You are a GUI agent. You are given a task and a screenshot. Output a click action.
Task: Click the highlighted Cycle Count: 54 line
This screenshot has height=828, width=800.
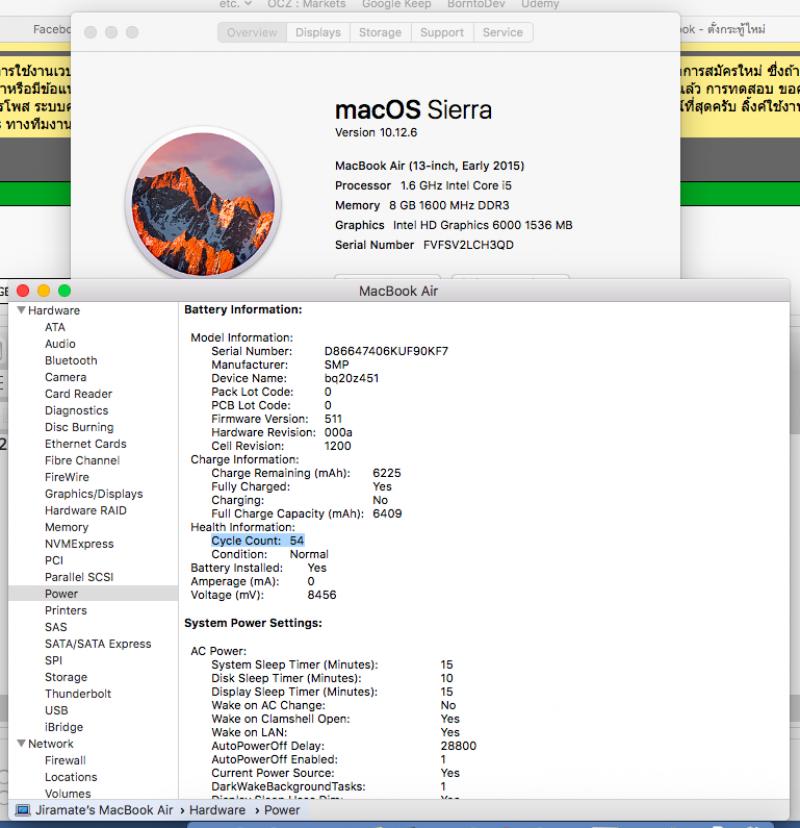tap(258, 541)
